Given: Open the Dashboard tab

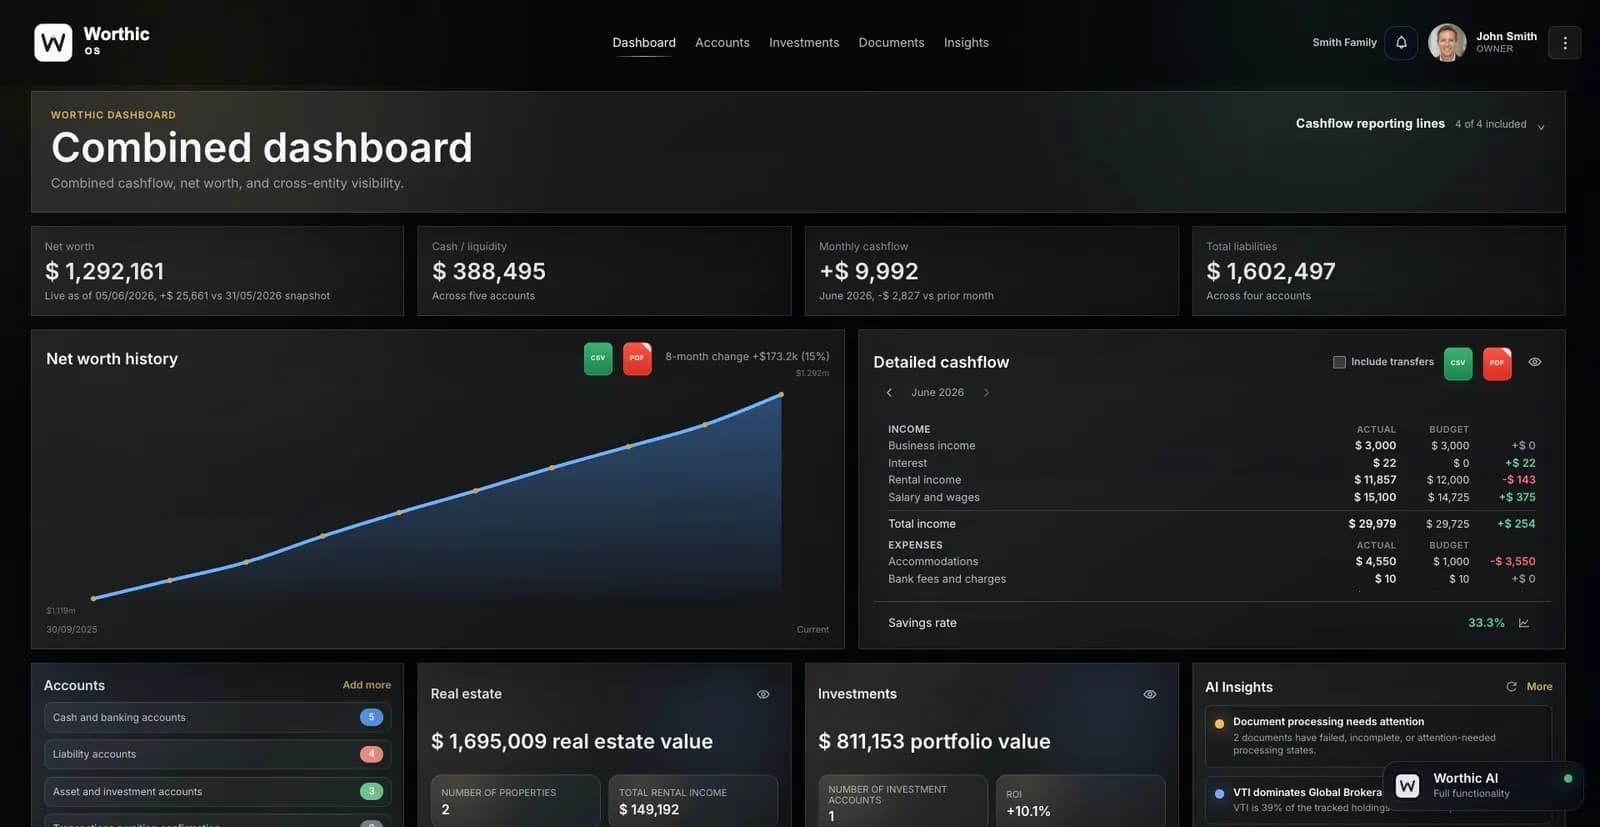Looking at the screenshot, I should tap(644, 43).
